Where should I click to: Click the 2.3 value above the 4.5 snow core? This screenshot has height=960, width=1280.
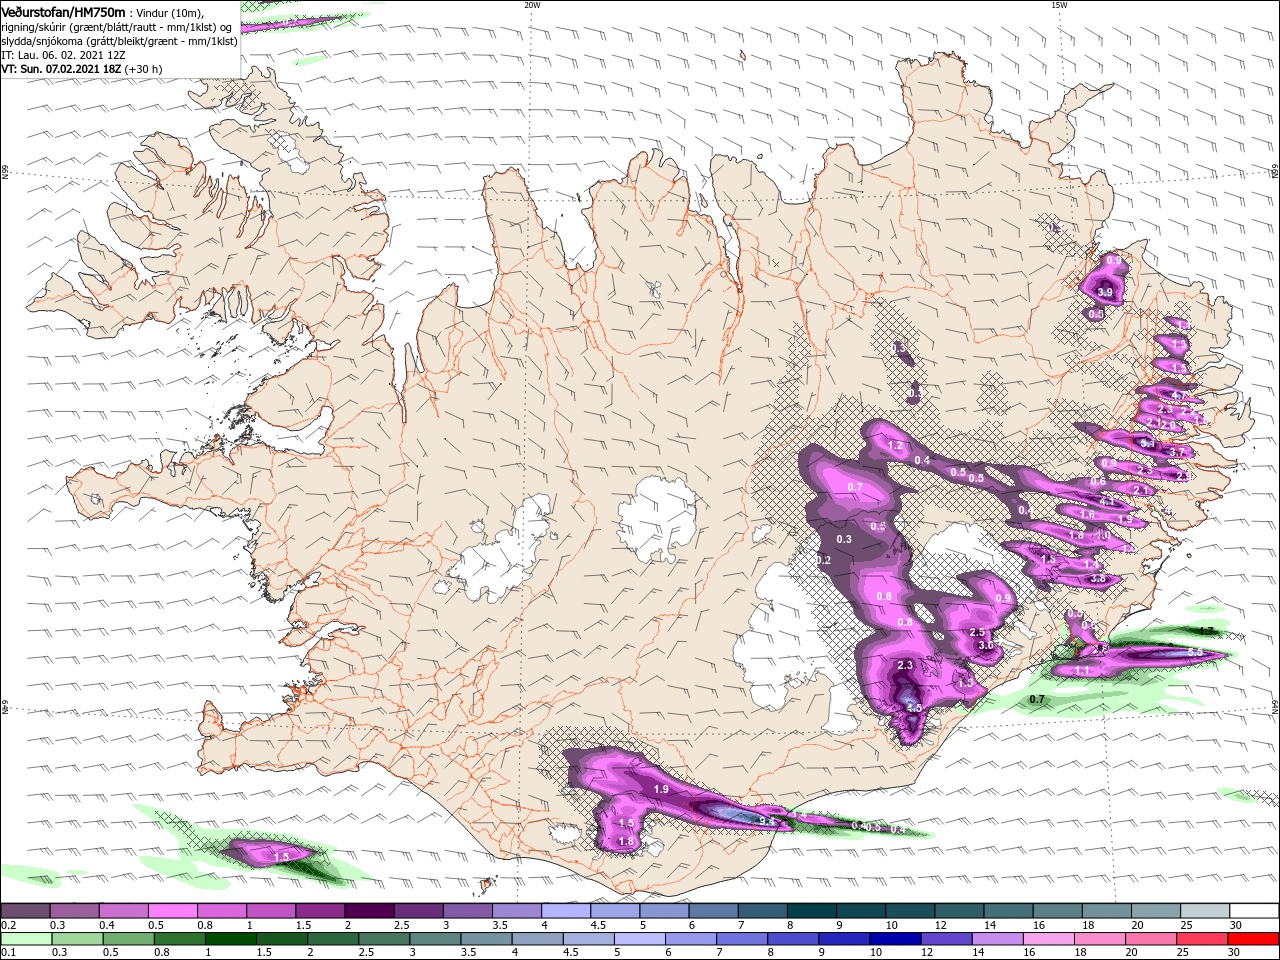(x=906, y=665)
